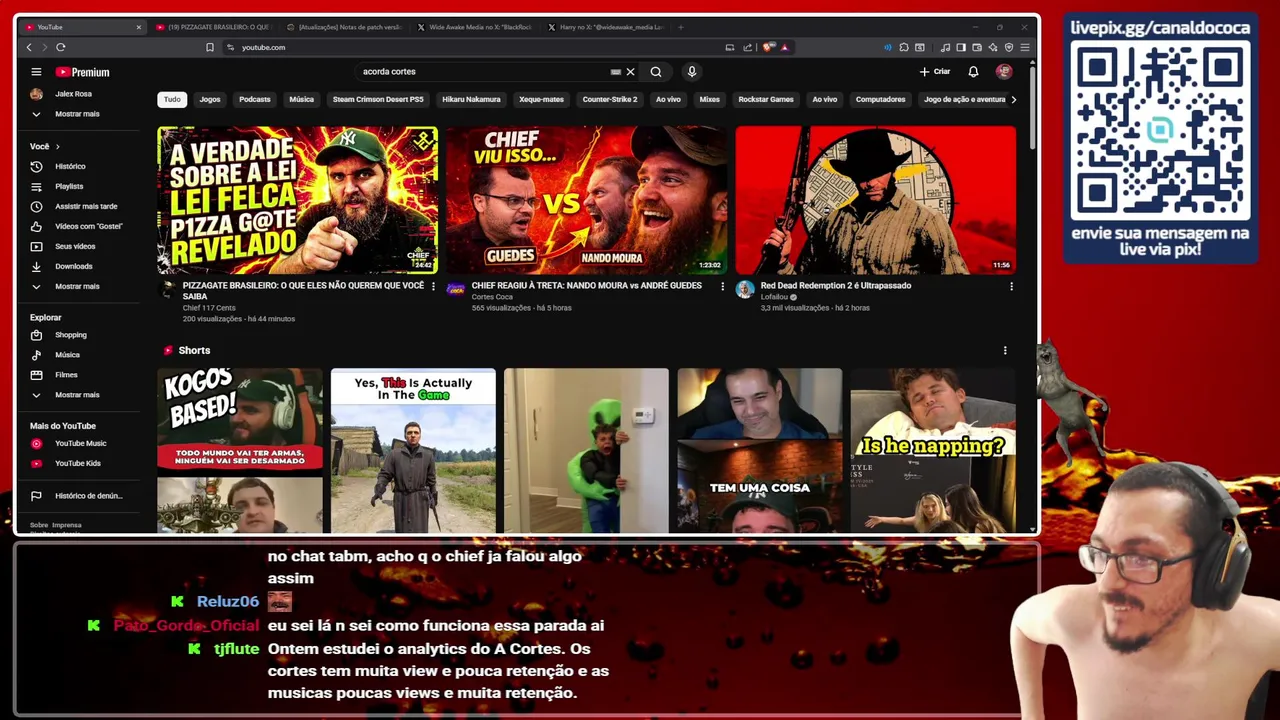Reload the page in browser toolbar
1280x720 pixels.
(61, 47)
